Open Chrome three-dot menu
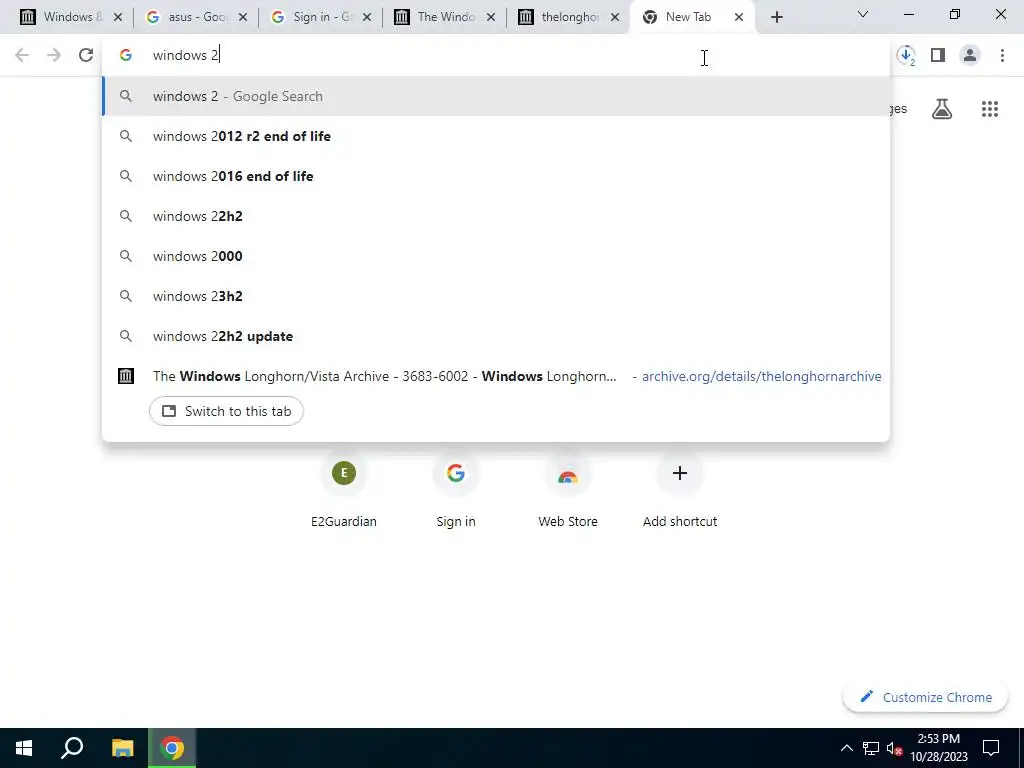 pyautogui.click(x=1002, y=56)
